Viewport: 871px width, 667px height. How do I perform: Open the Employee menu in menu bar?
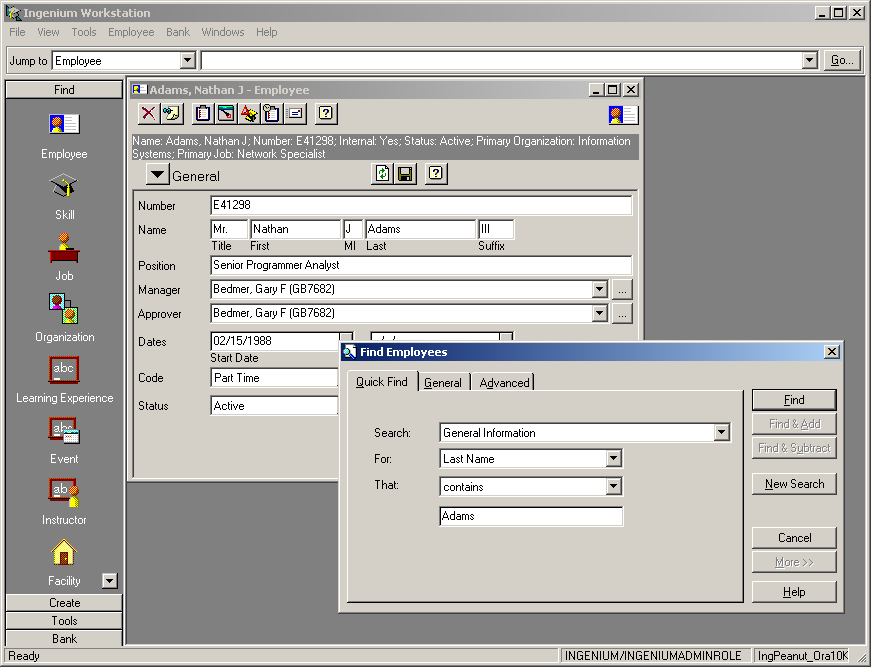[x=131, y=32]
